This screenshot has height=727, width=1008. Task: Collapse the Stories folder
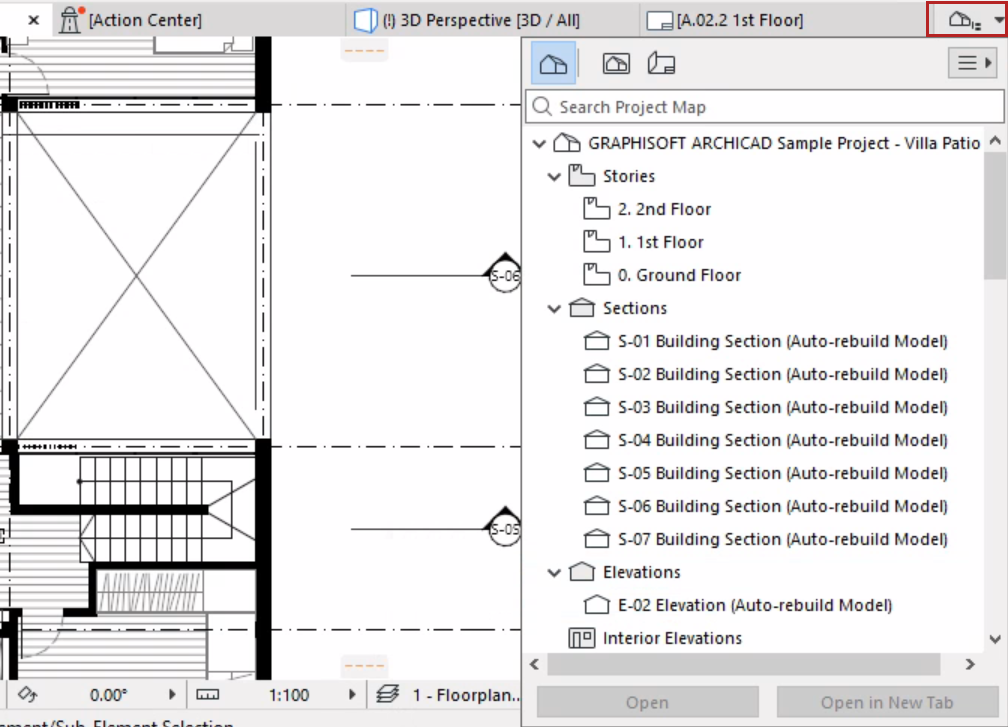(554, 176)
